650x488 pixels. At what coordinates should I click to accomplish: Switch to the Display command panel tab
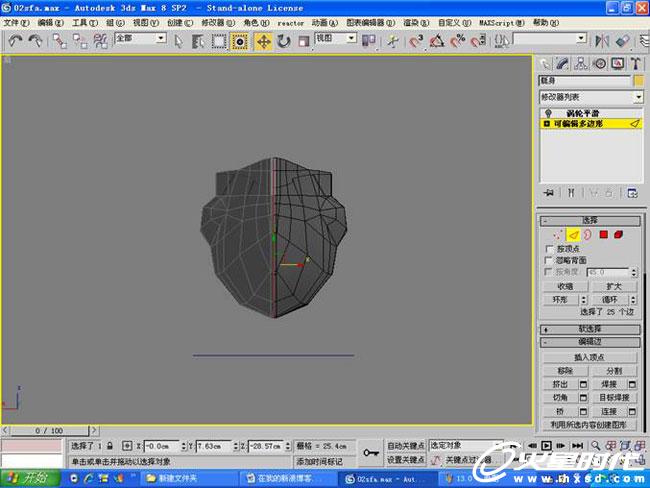click(x=618, y=64)
